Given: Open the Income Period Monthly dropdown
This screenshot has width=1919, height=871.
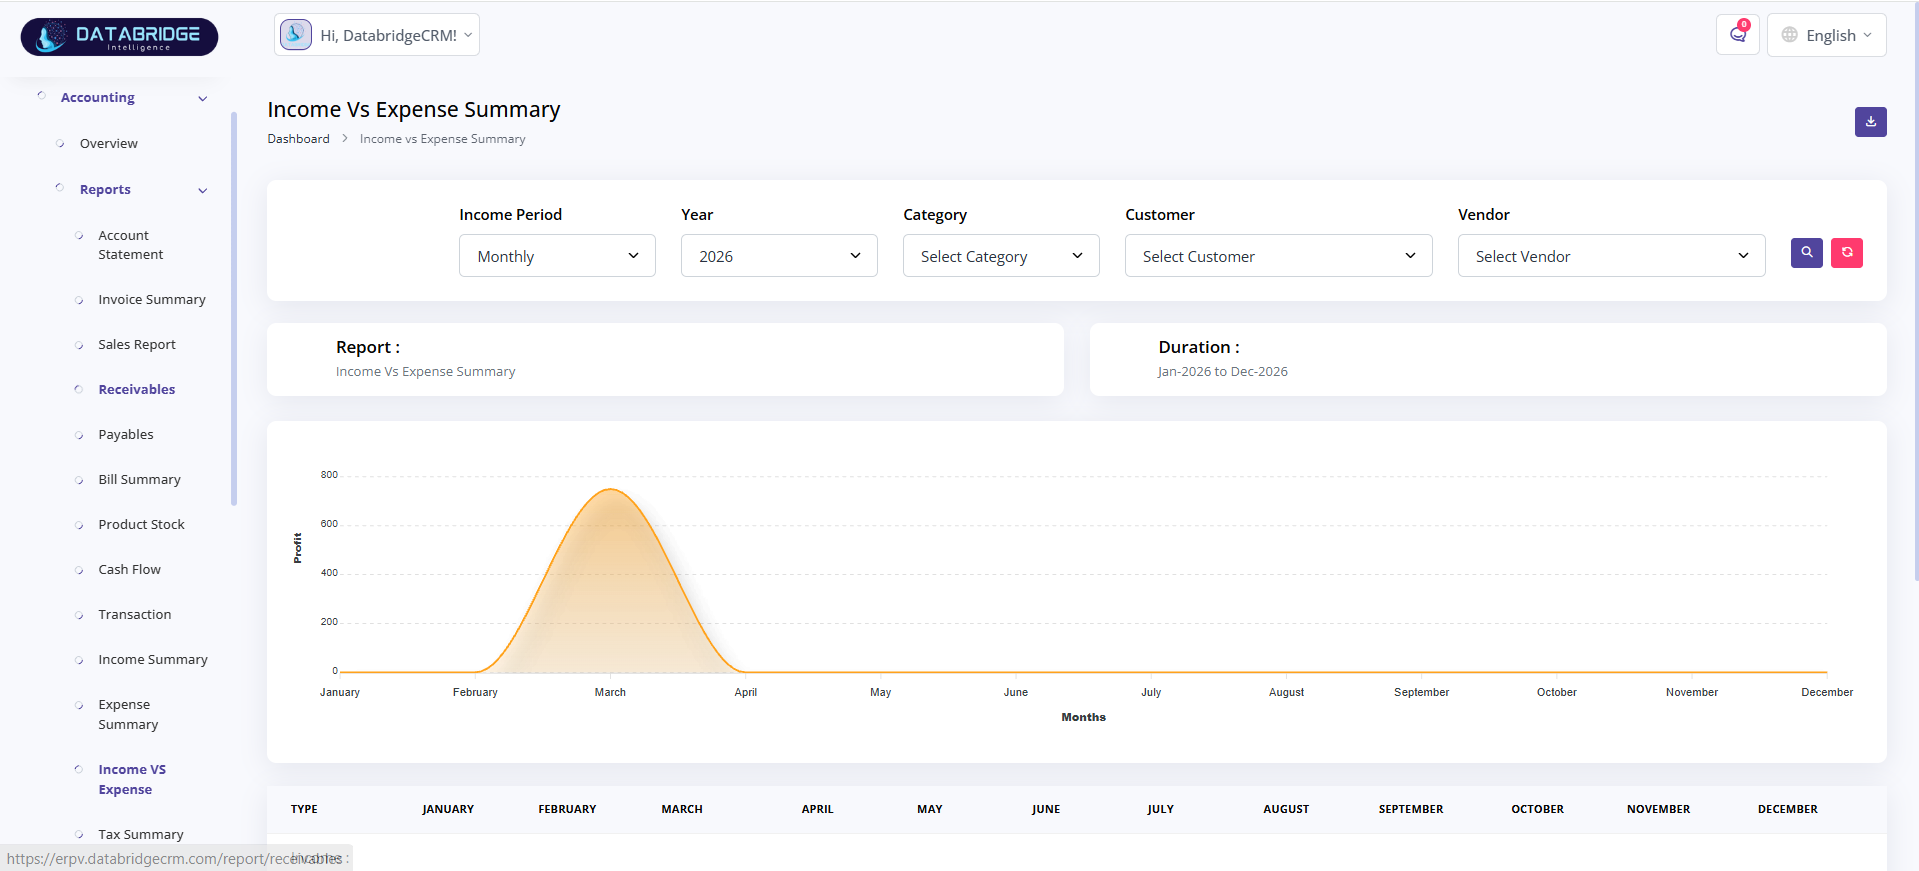Looking at the screenshot, I should click(557, 256).
